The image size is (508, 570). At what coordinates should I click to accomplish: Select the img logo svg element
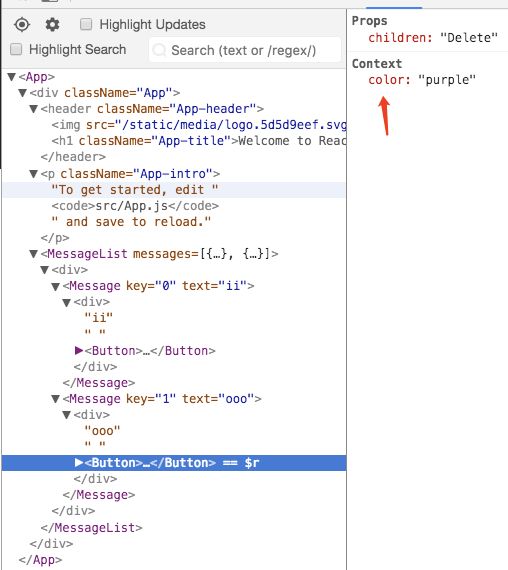pyautogui.click(x=199, y=125)
